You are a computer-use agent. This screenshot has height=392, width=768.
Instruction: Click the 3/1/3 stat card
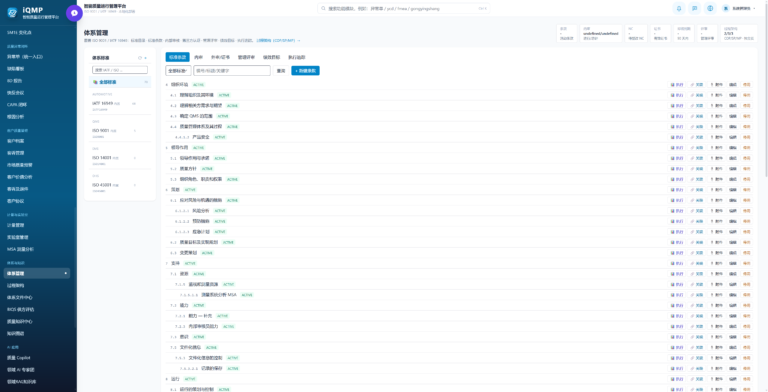pos(739,34)
